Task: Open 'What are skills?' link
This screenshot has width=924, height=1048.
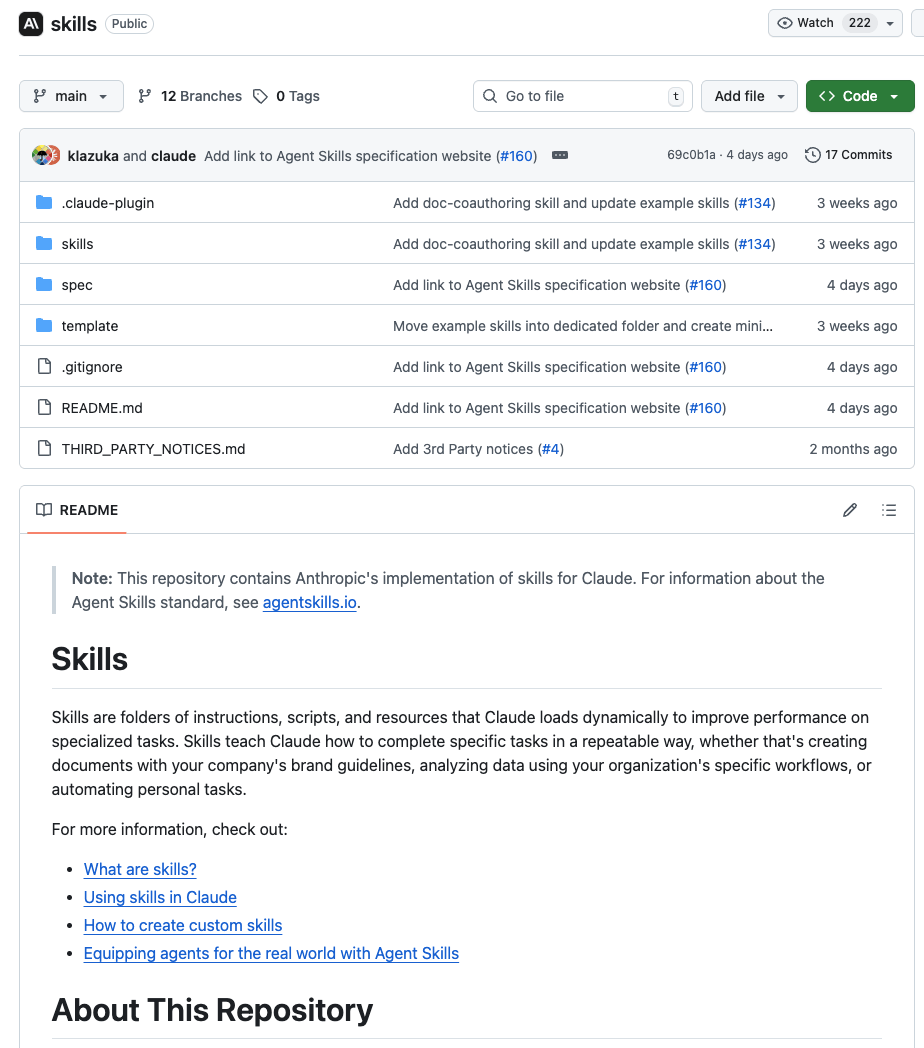Action: [x=140, y=870]
